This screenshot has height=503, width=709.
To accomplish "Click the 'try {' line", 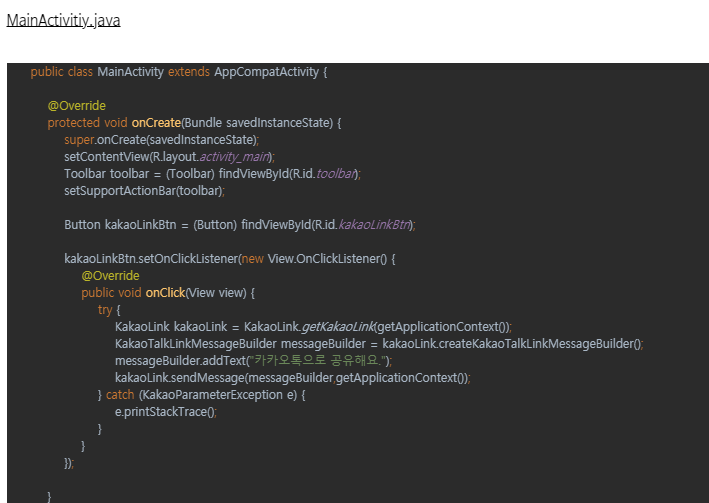I will 109,310.
